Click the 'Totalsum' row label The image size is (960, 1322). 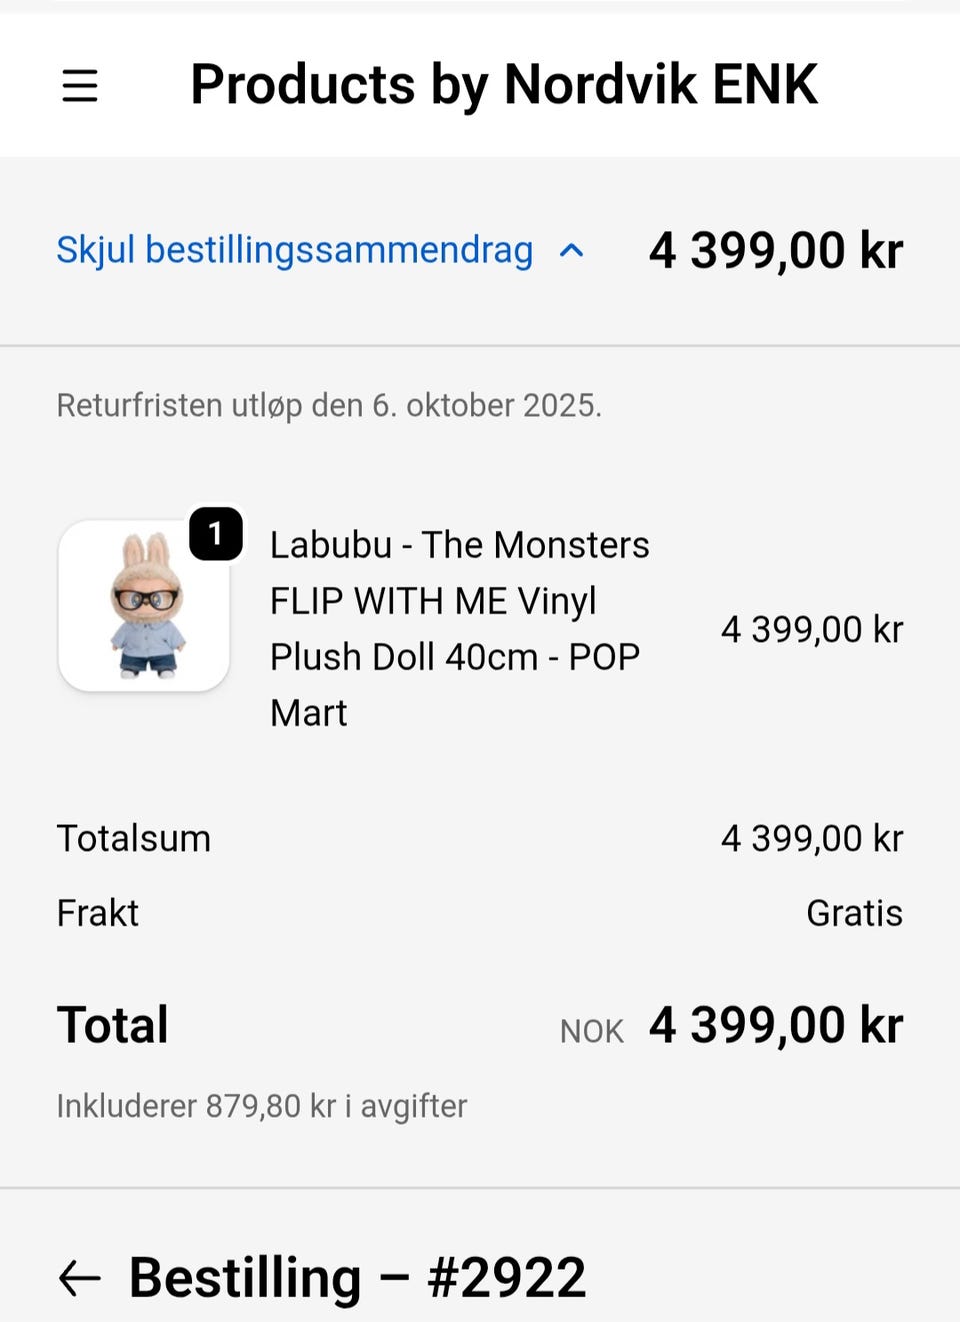coord(134,838)
